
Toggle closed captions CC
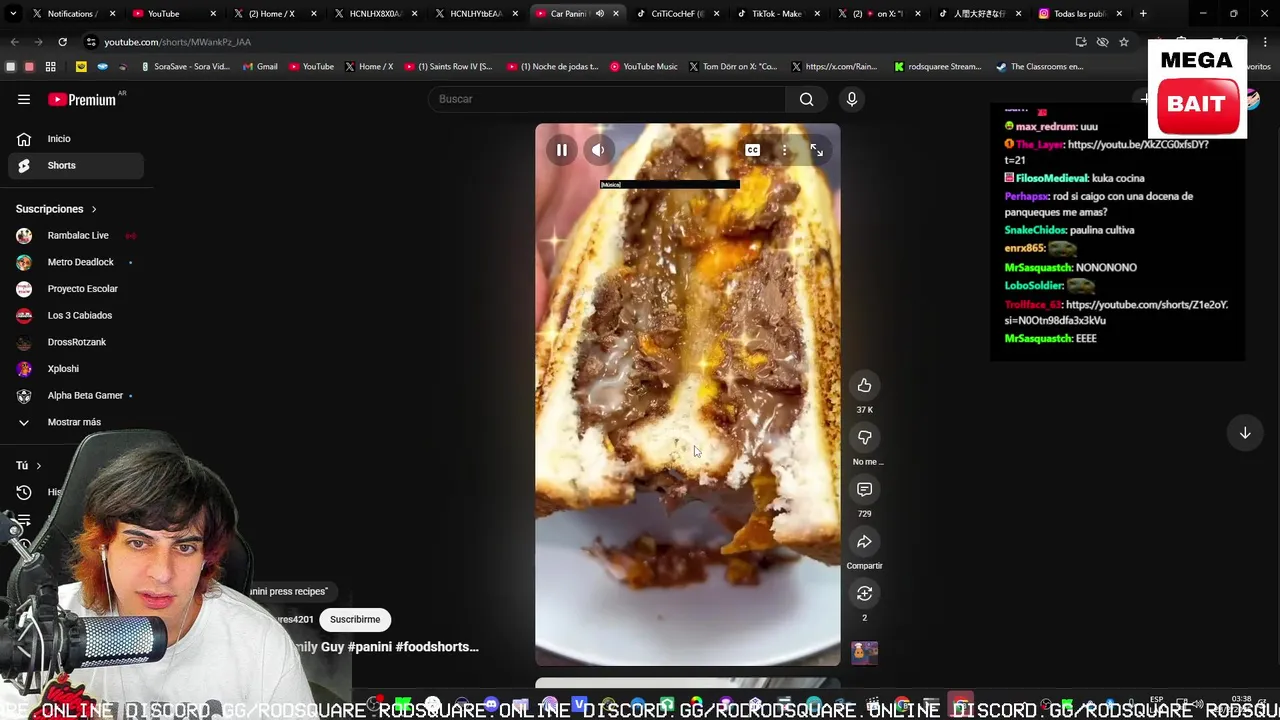[752, 150]
